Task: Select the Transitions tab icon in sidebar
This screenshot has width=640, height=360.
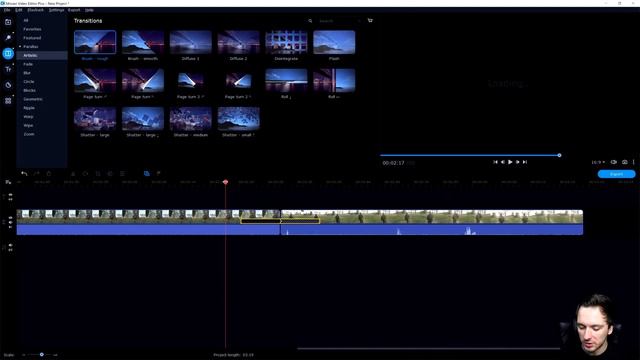Action: 8,53
